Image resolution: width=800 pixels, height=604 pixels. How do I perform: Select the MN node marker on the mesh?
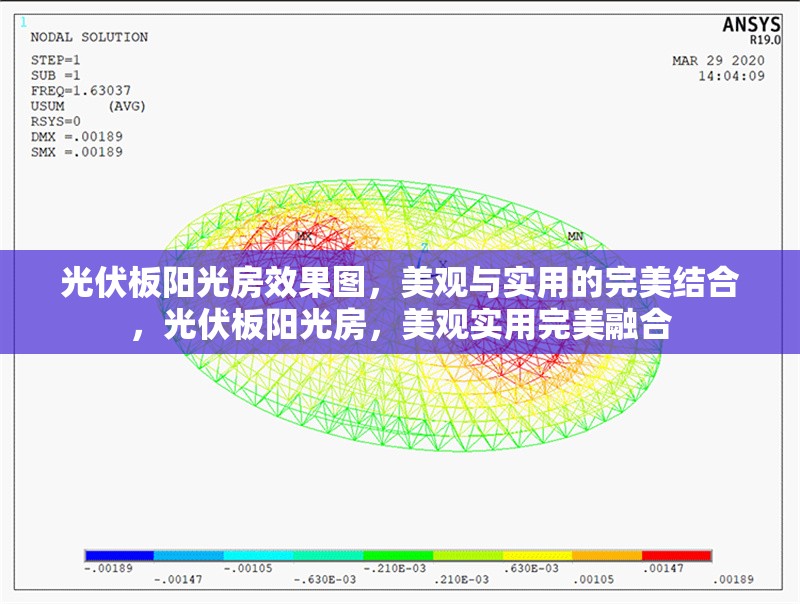pos(573,237)
